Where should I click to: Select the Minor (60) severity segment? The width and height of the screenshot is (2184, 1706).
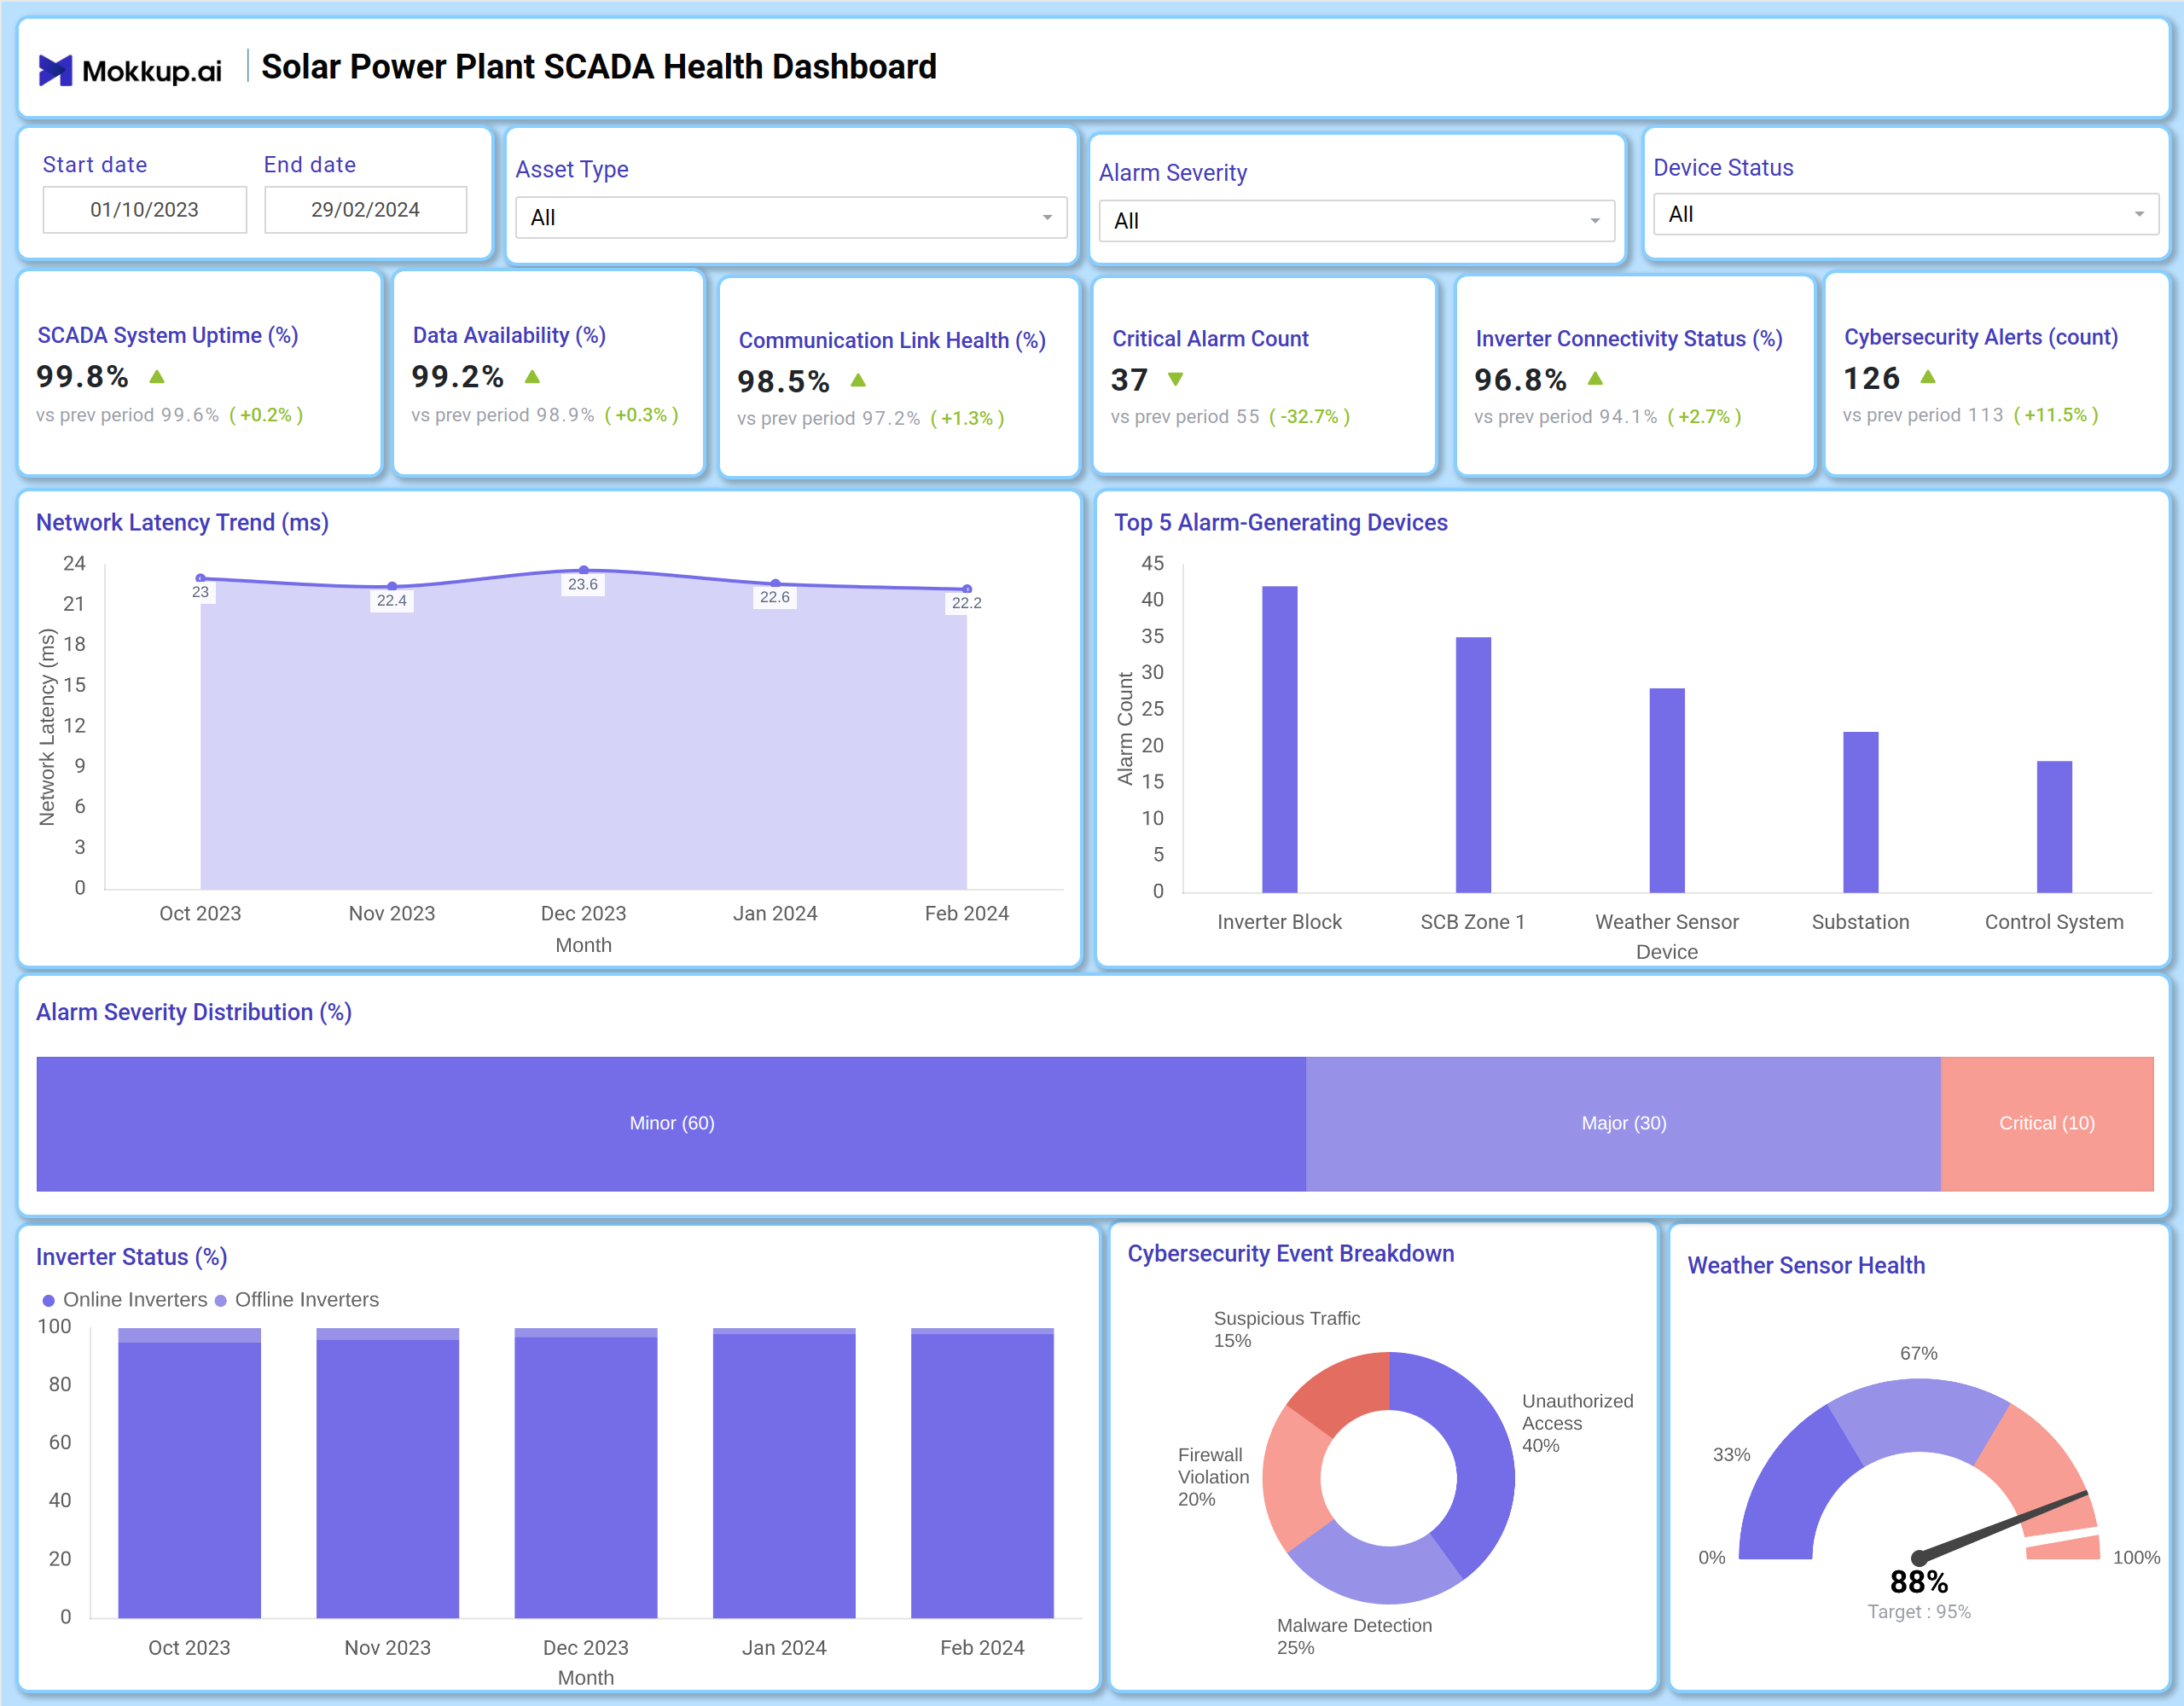point(671,1124)
